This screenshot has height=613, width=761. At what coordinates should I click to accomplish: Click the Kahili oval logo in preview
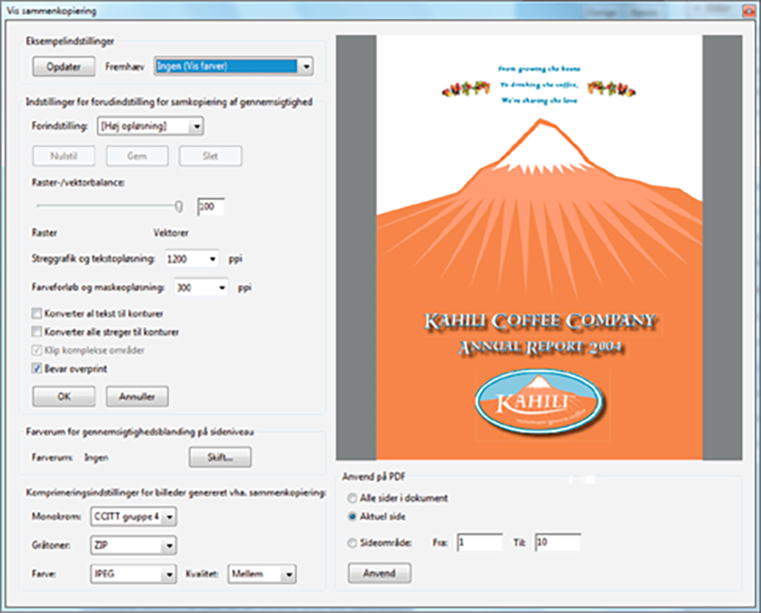click(539, 401)
